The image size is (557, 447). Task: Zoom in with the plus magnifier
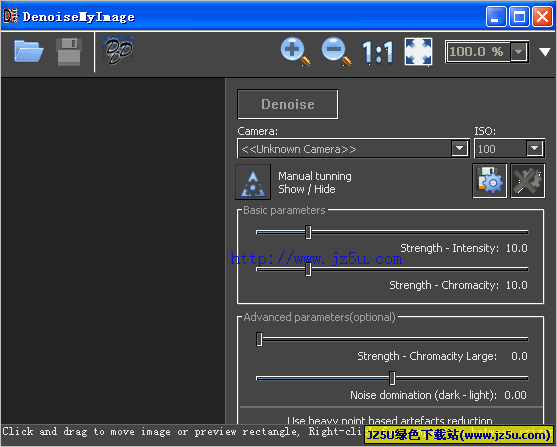295,52
